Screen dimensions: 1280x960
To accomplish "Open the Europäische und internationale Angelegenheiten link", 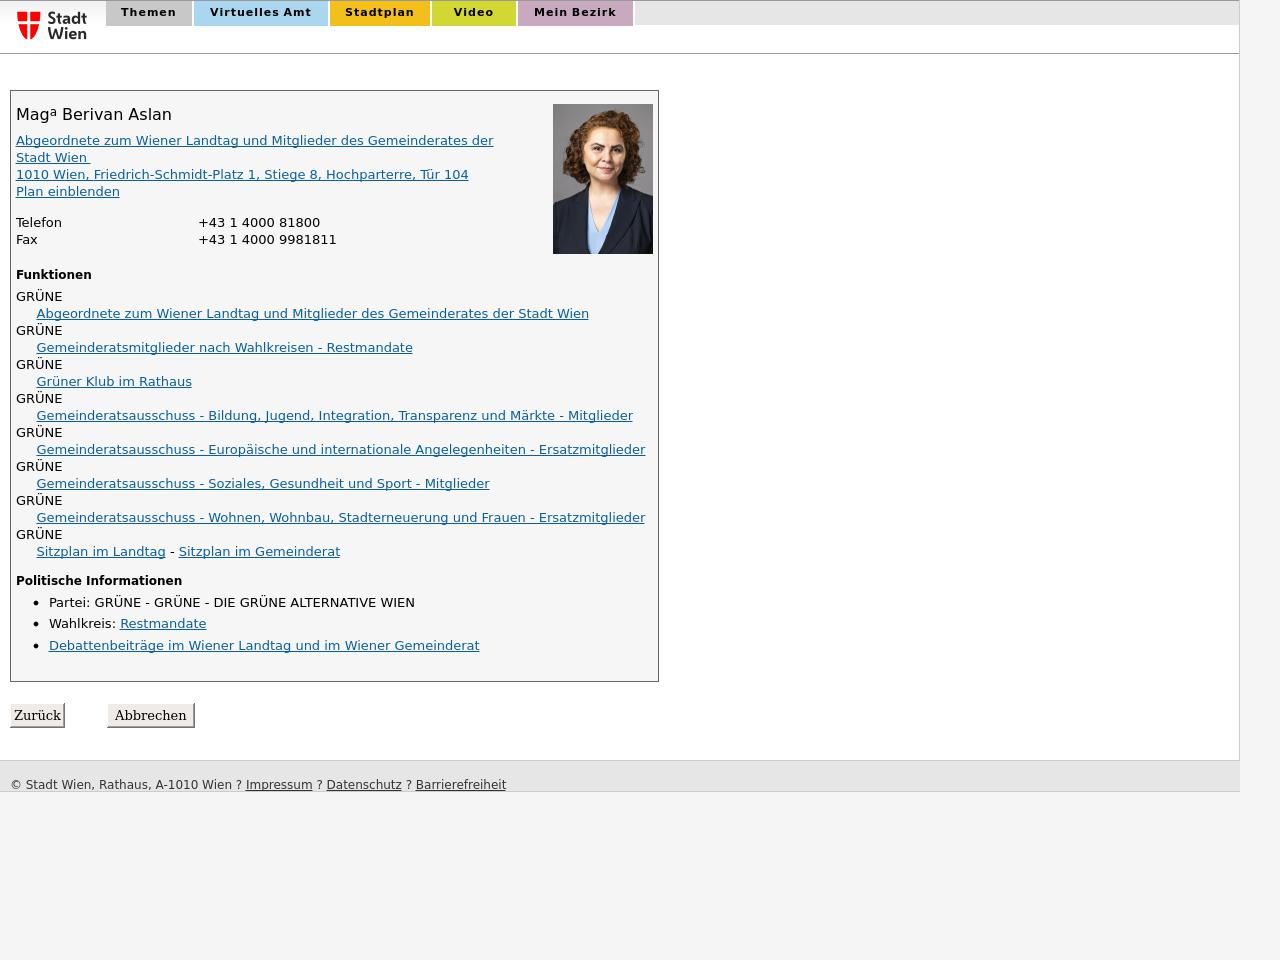I will pyautogui.click(x=340, y=450).
